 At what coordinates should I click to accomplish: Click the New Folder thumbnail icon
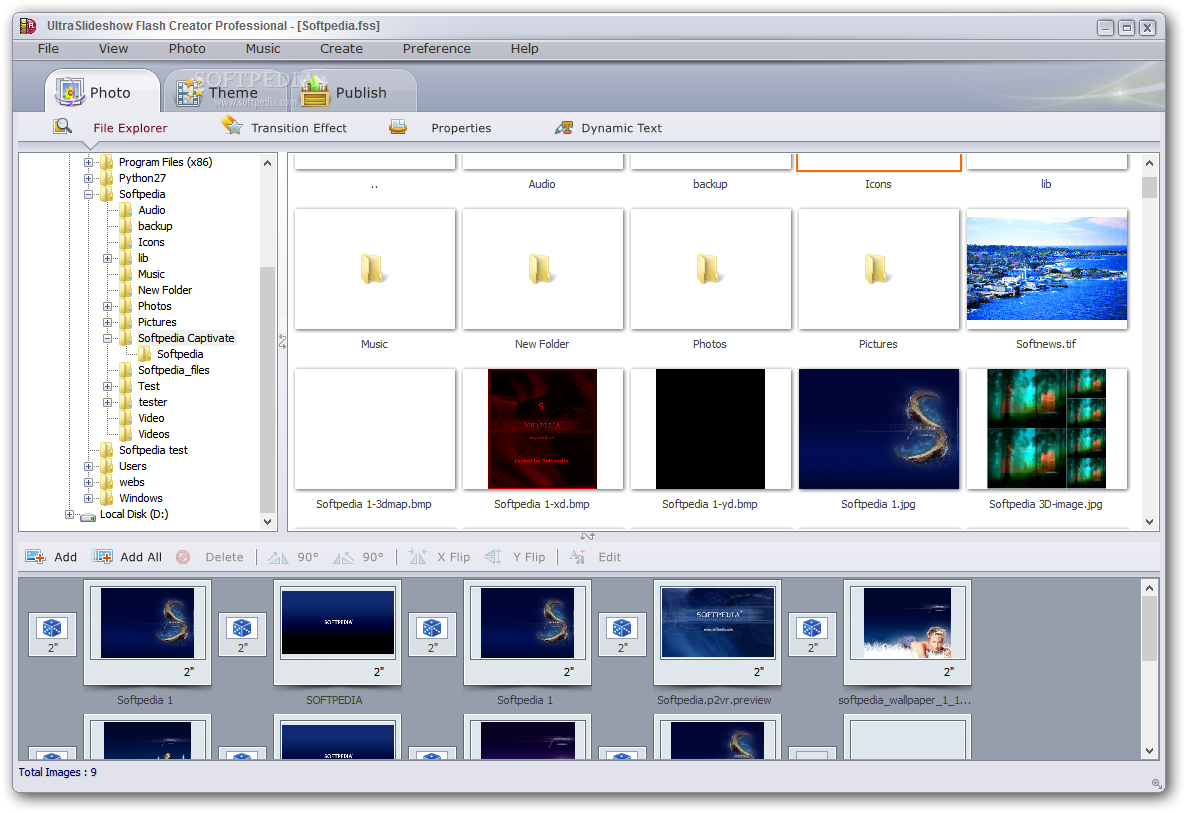[542, 268]
